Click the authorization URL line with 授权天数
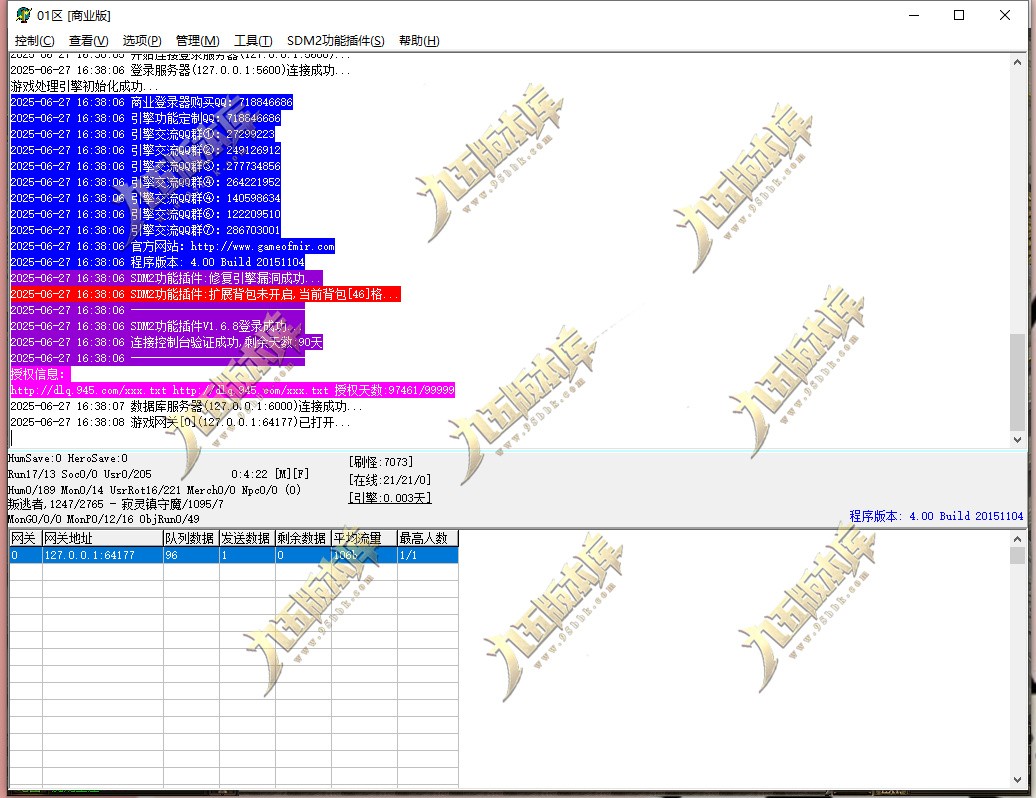Screen dimensions: 1036x798 click(233, 390)
